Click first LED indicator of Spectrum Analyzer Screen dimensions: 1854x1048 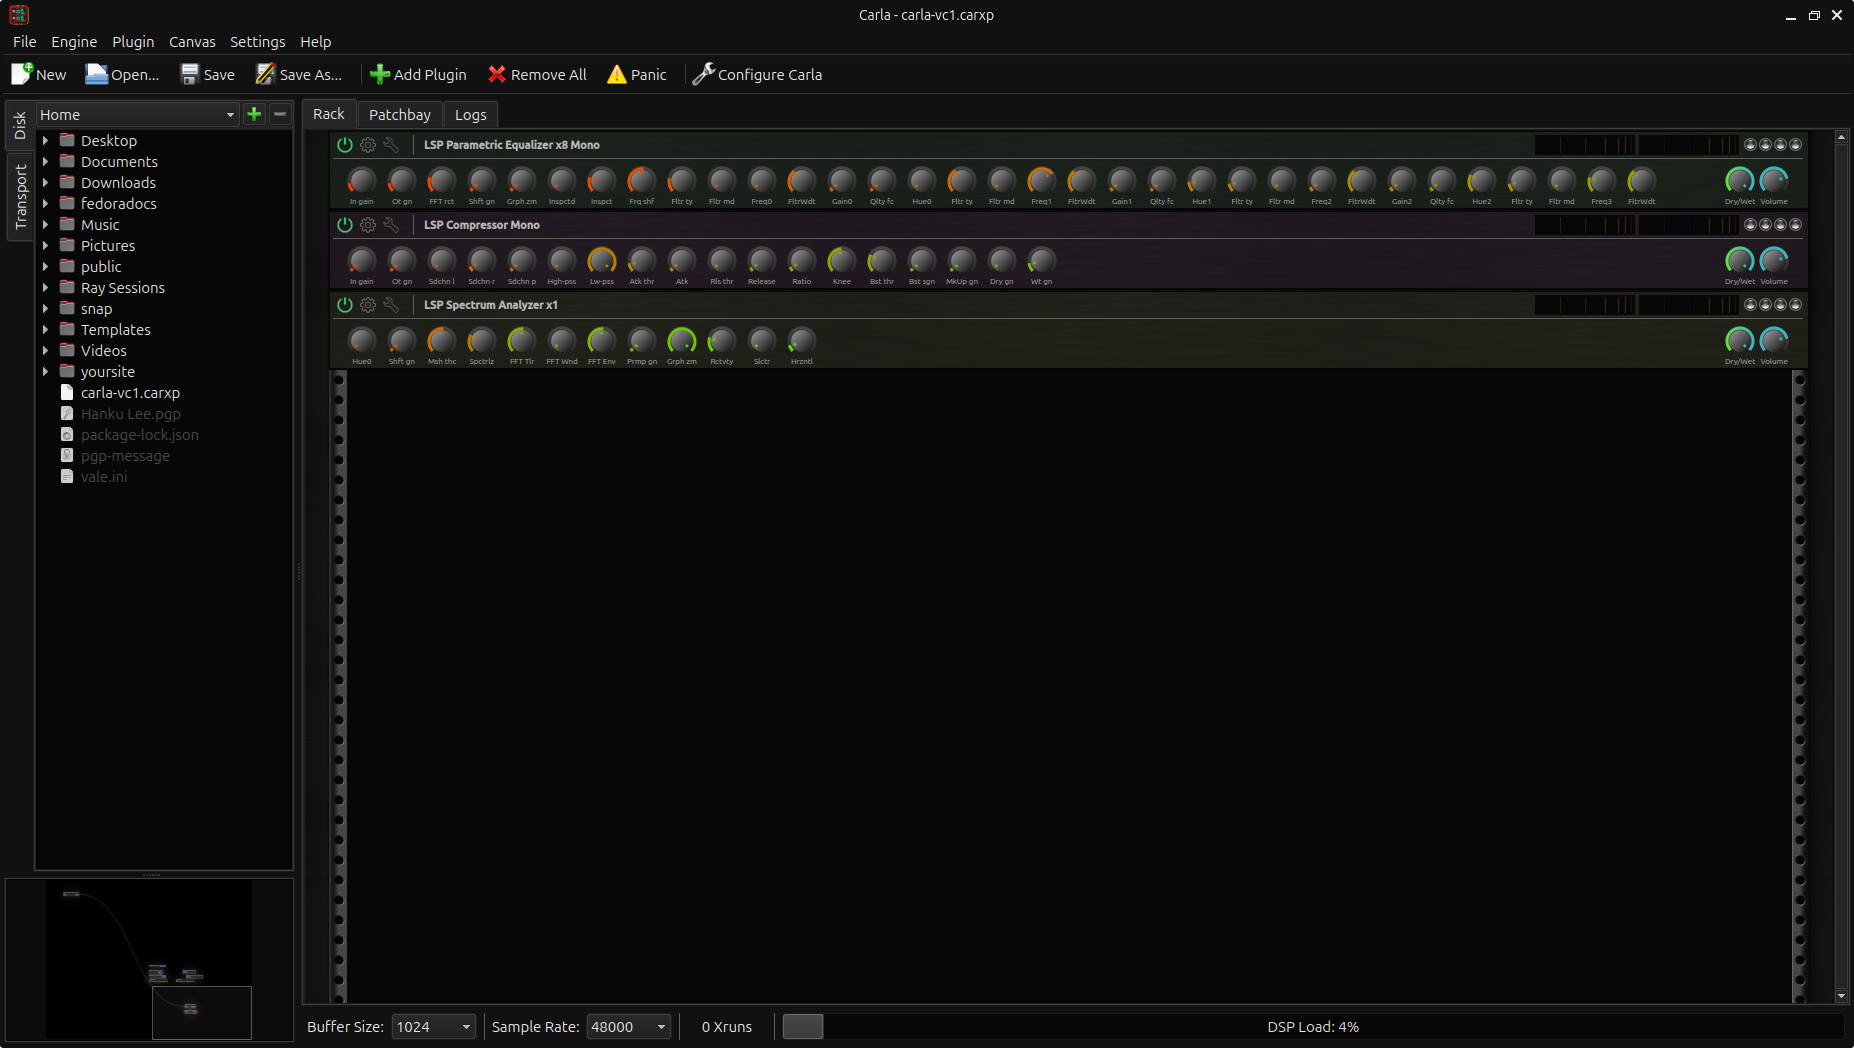(x=1750, y=305)
